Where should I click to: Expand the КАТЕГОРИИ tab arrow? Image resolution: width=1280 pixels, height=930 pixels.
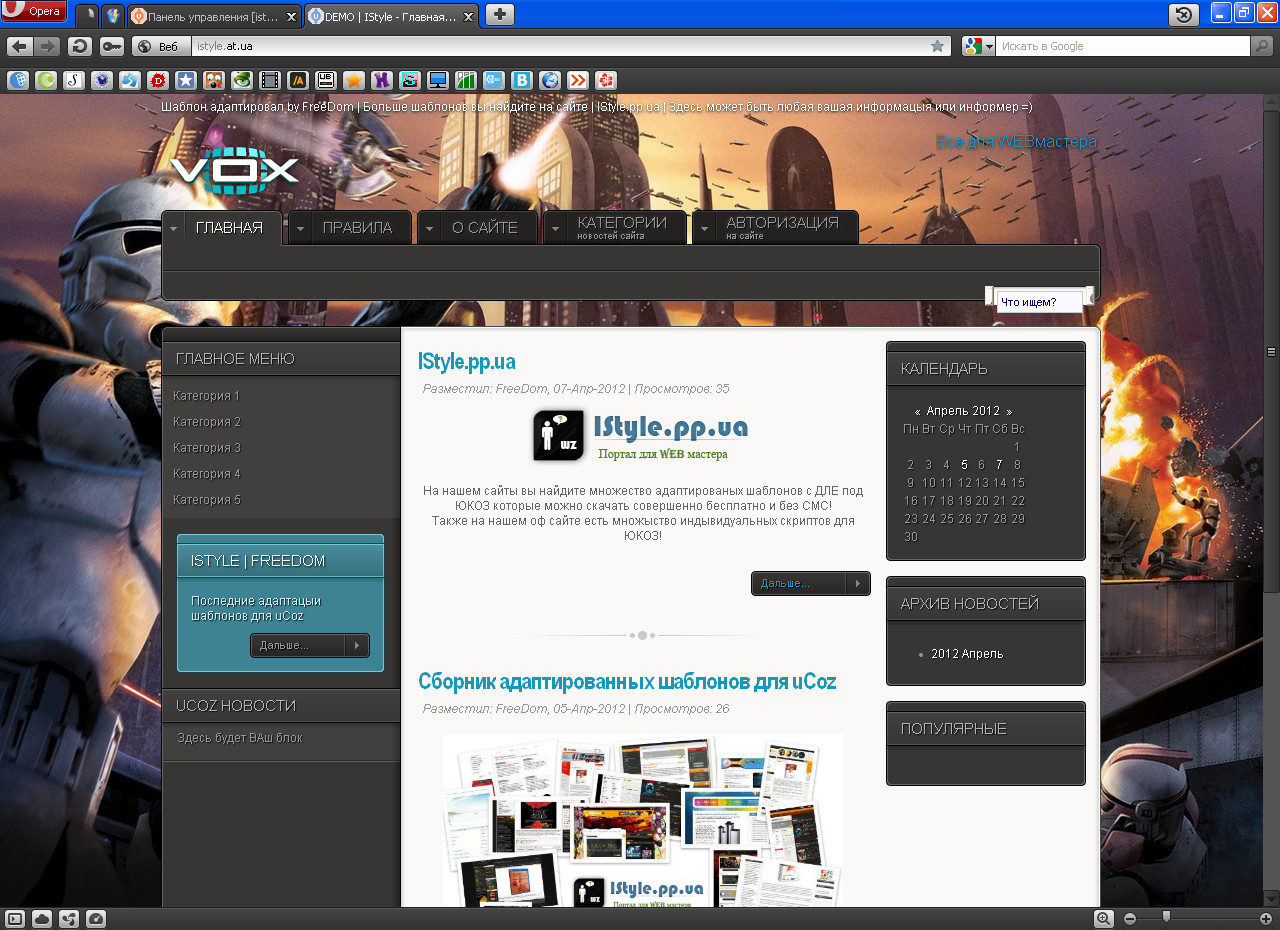pos(557,228)
